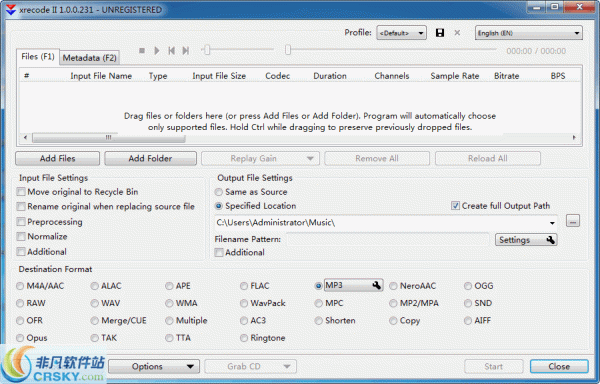Open the Options dropdown menu

click(x=154, y=366)
